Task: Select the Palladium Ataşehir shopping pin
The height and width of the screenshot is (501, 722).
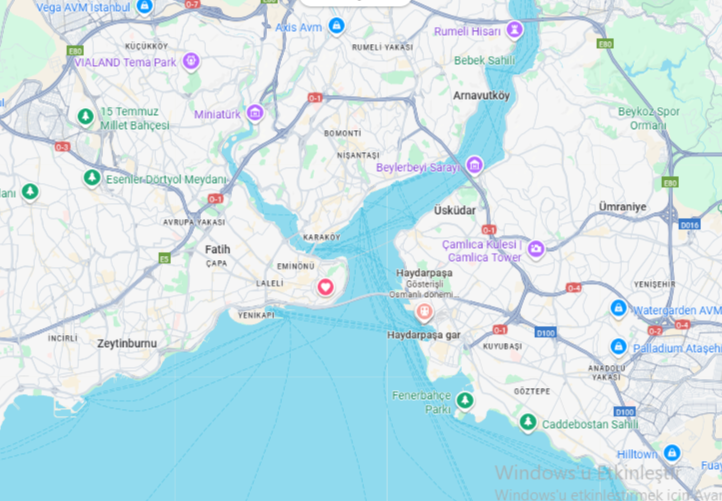Action: [x=618, y=347]
